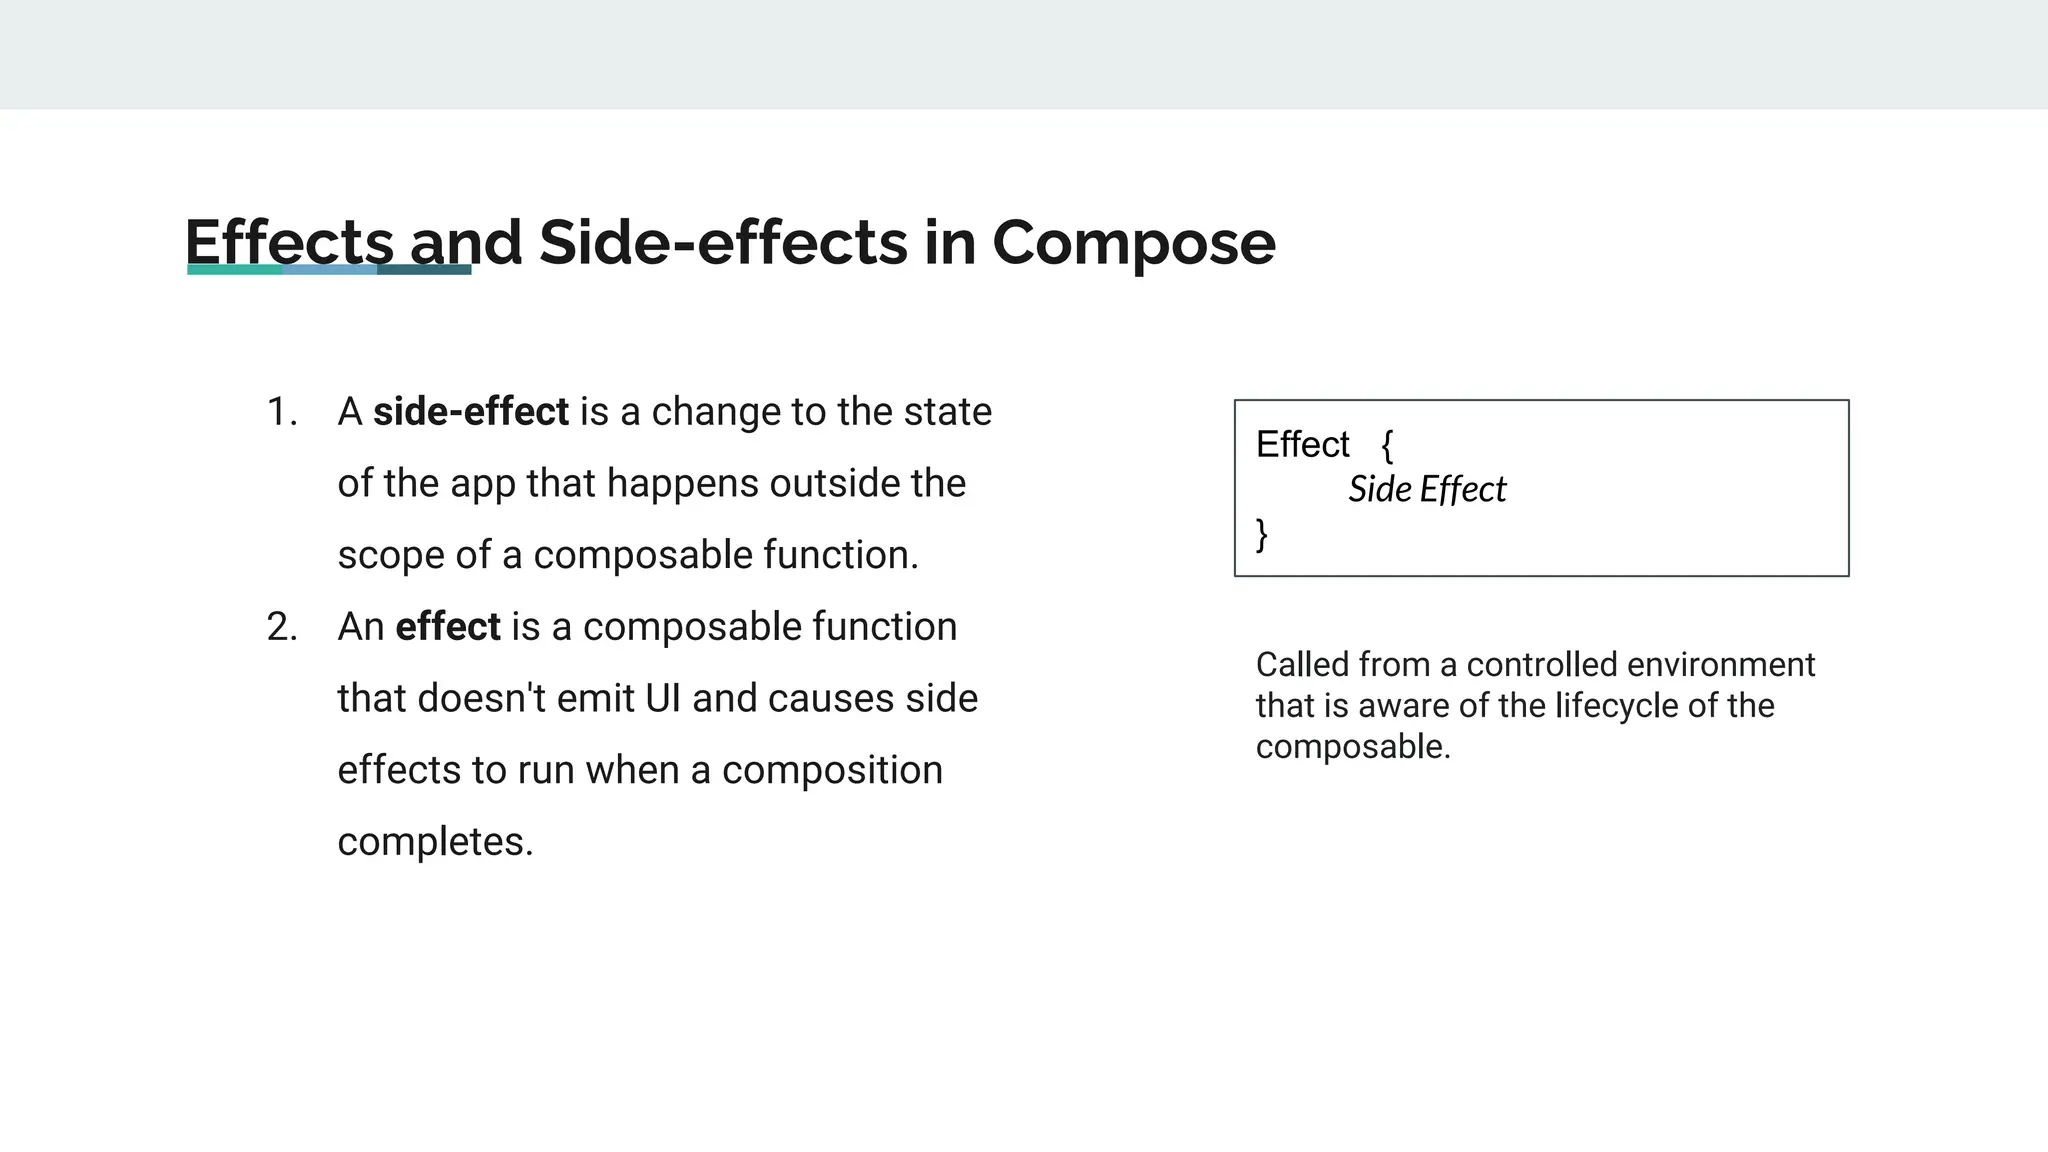Click the gray header band at top

point(1024,54)
